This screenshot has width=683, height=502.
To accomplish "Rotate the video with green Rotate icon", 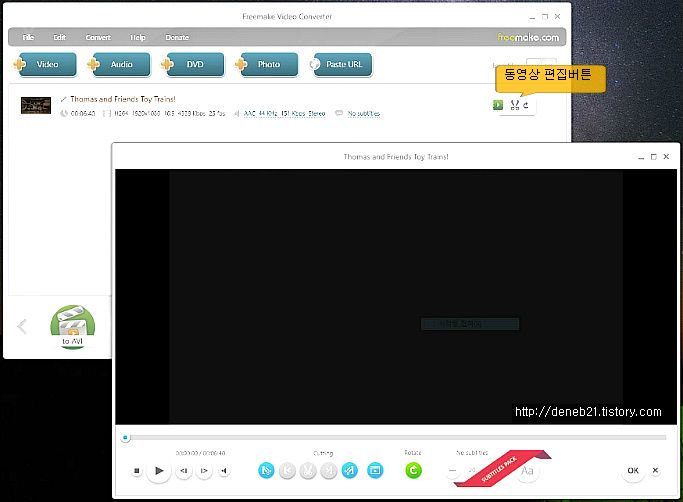I will [413, 471].
